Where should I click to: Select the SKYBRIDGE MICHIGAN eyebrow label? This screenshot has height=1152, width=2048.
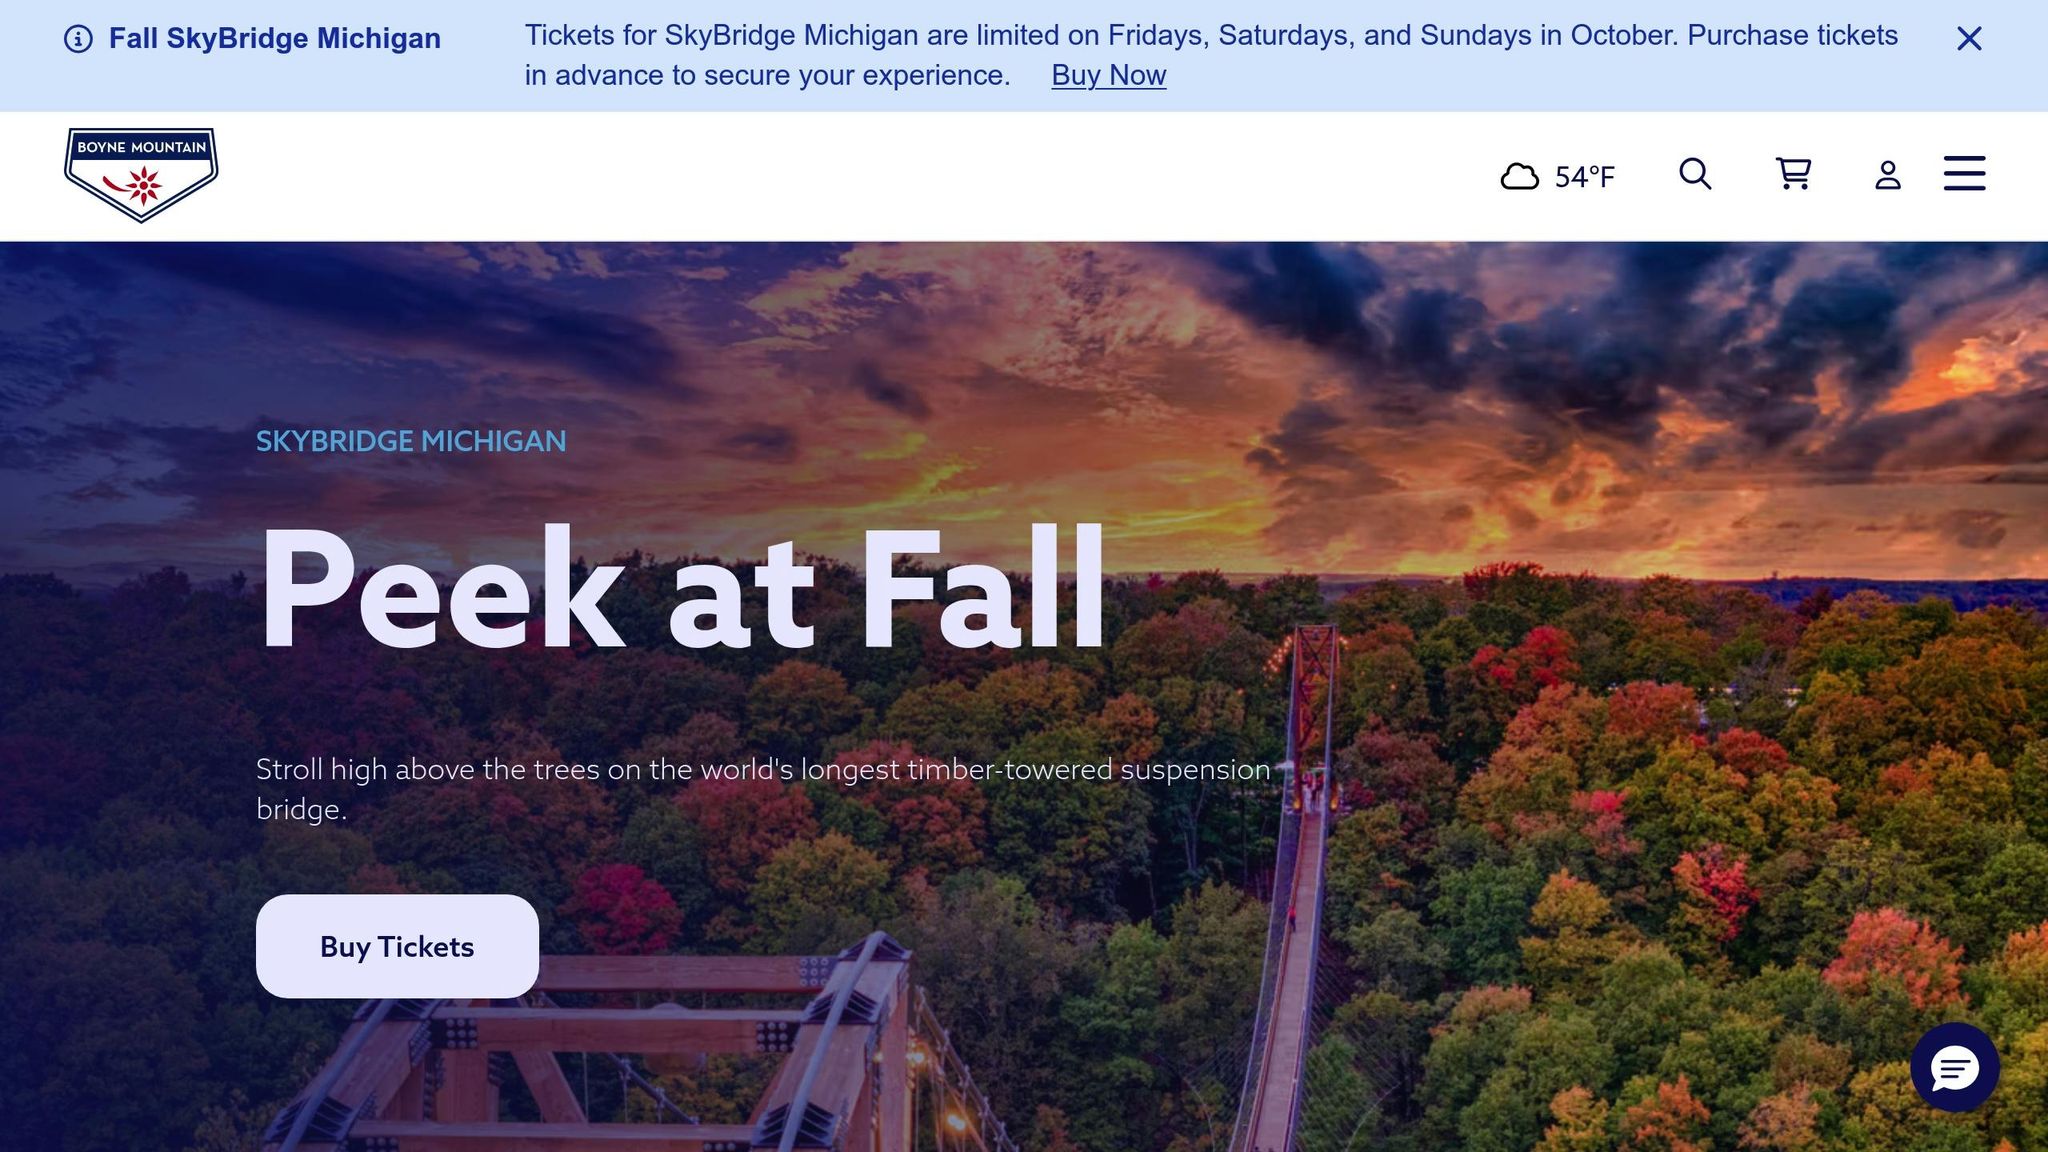[x=411, y=441]
